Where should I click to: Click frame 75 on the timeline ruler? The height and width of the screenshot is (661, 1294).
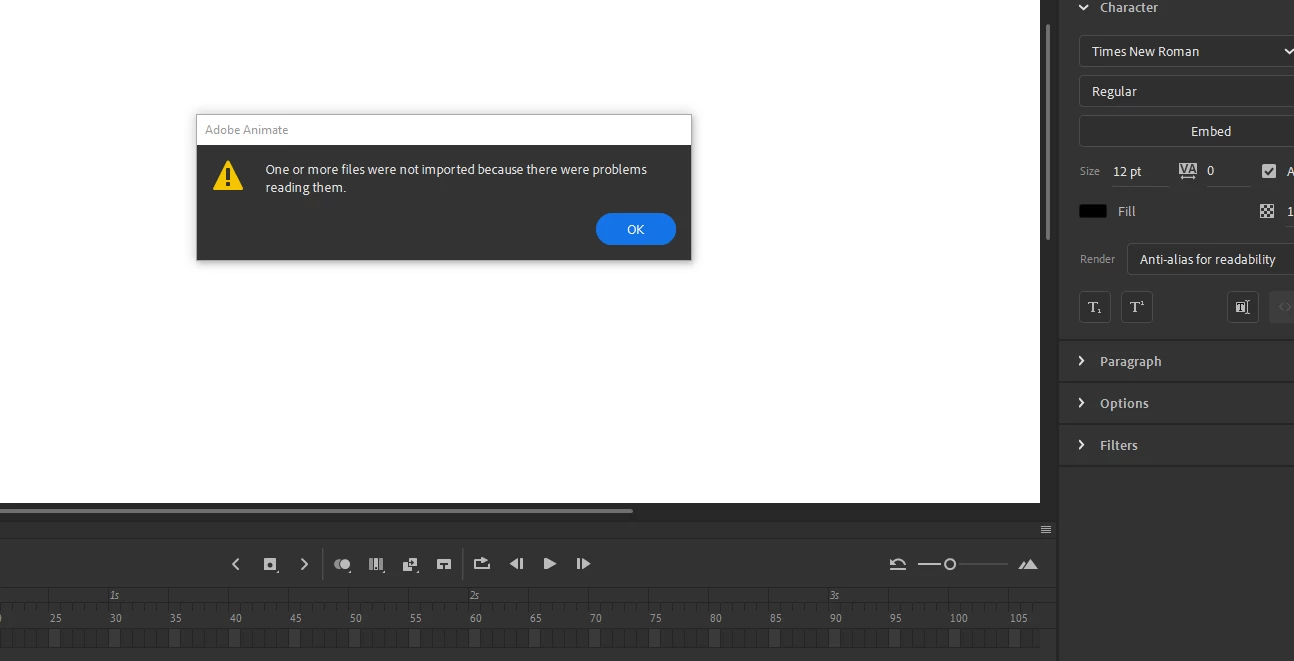click(x=655, y=618)
